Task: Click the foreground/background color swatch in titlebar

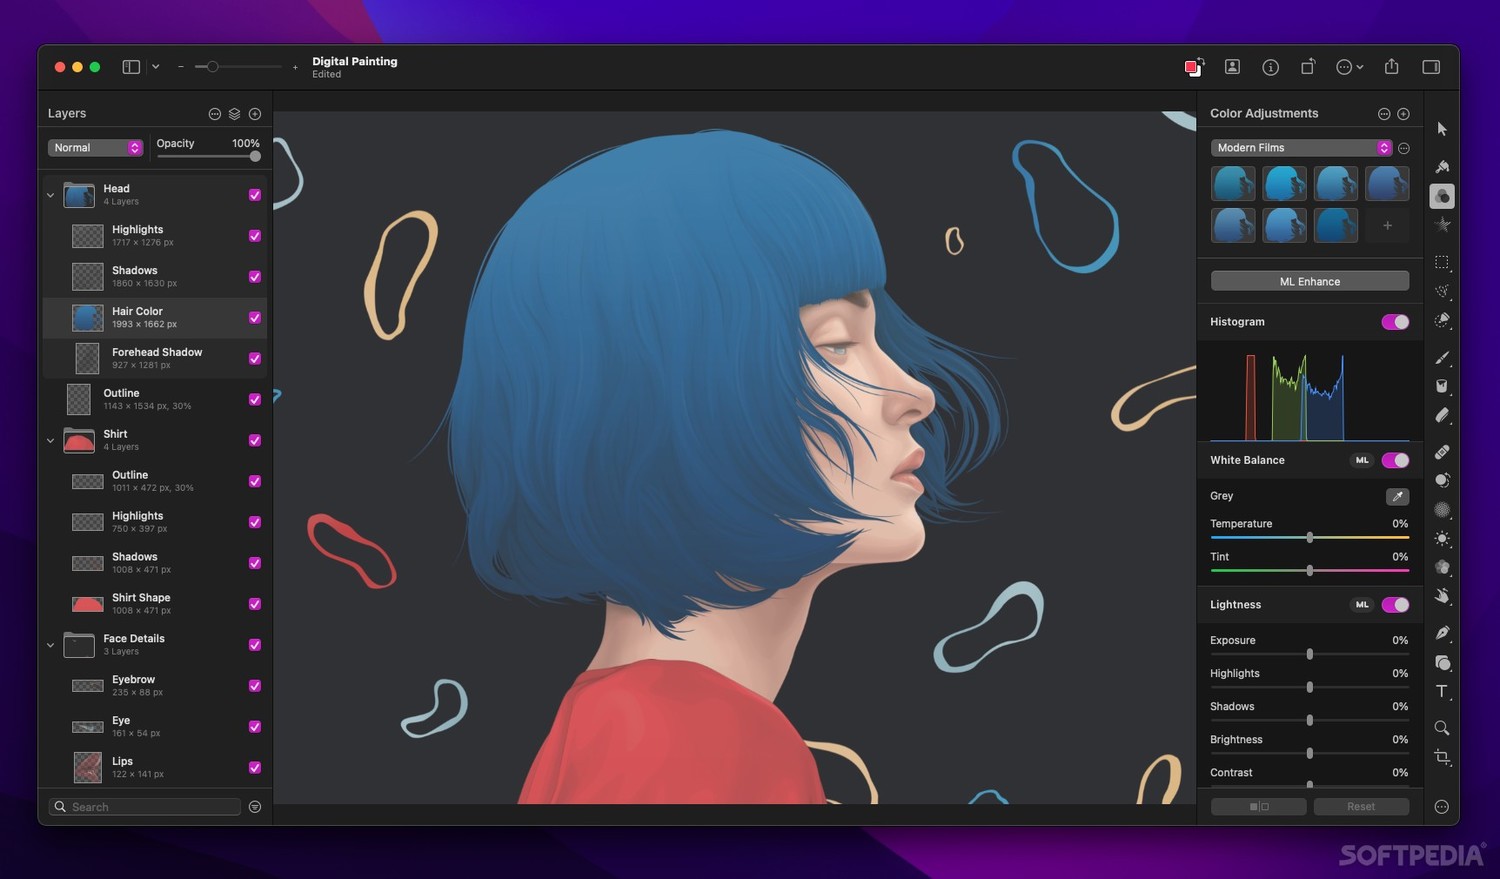Action: click(x=1193, y=67)
